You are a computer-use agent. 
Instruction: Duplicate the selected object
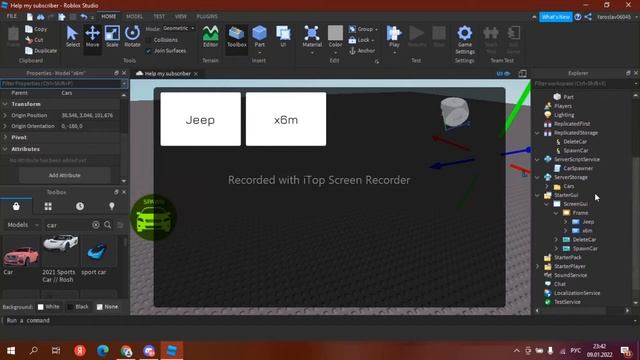(41, 51)
